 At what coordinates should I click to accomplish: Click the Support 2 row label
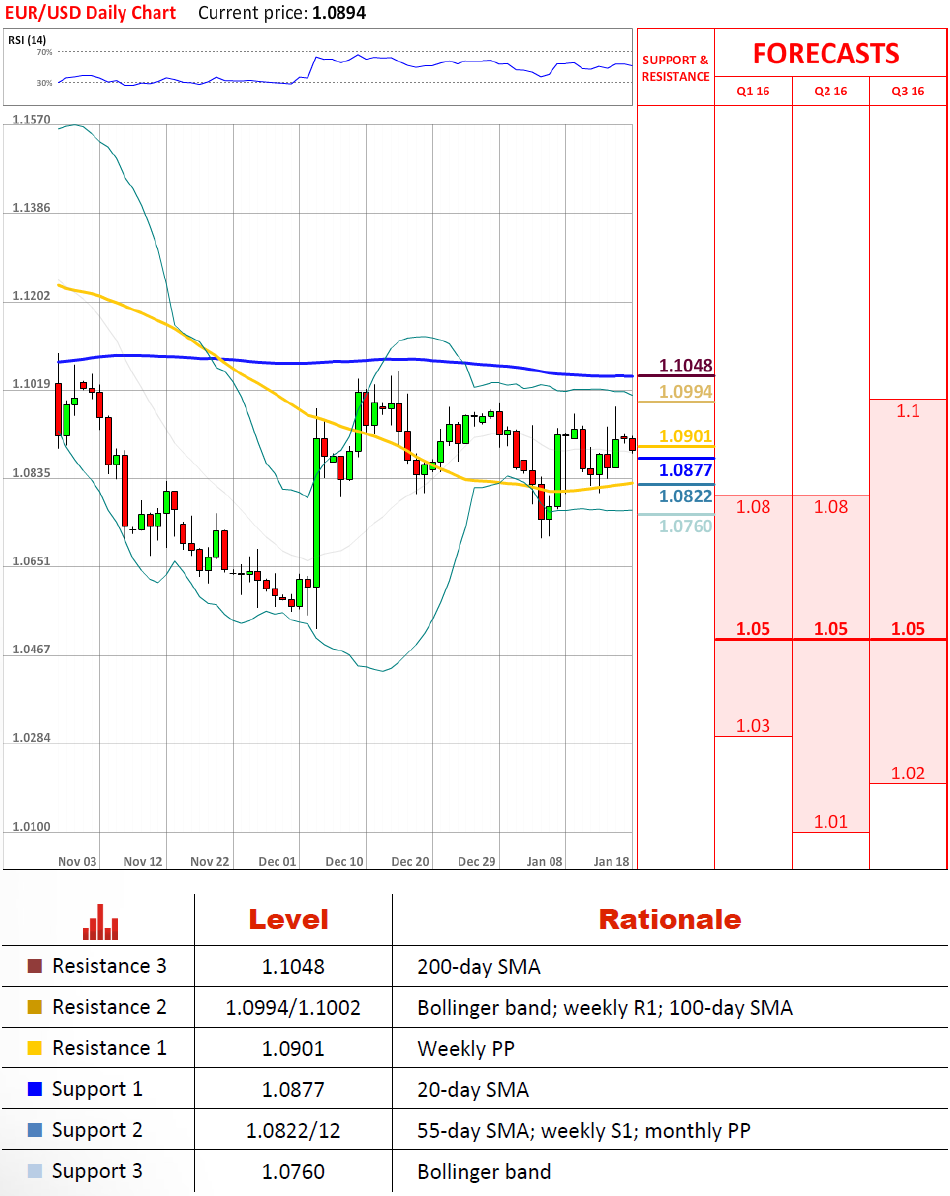click(97, 1130)
